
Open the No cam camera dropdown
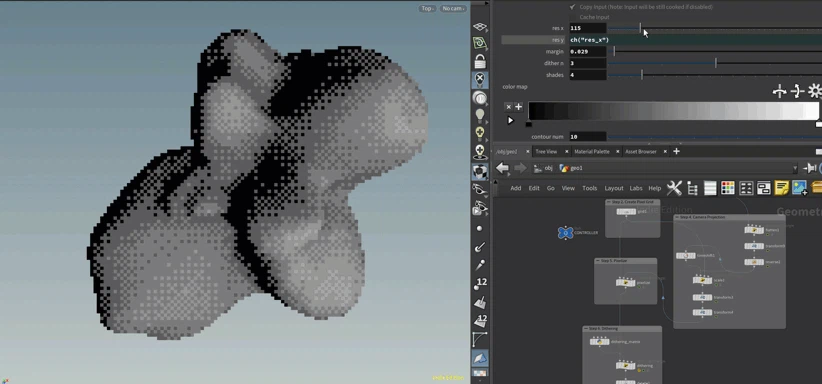pos(453,8)
